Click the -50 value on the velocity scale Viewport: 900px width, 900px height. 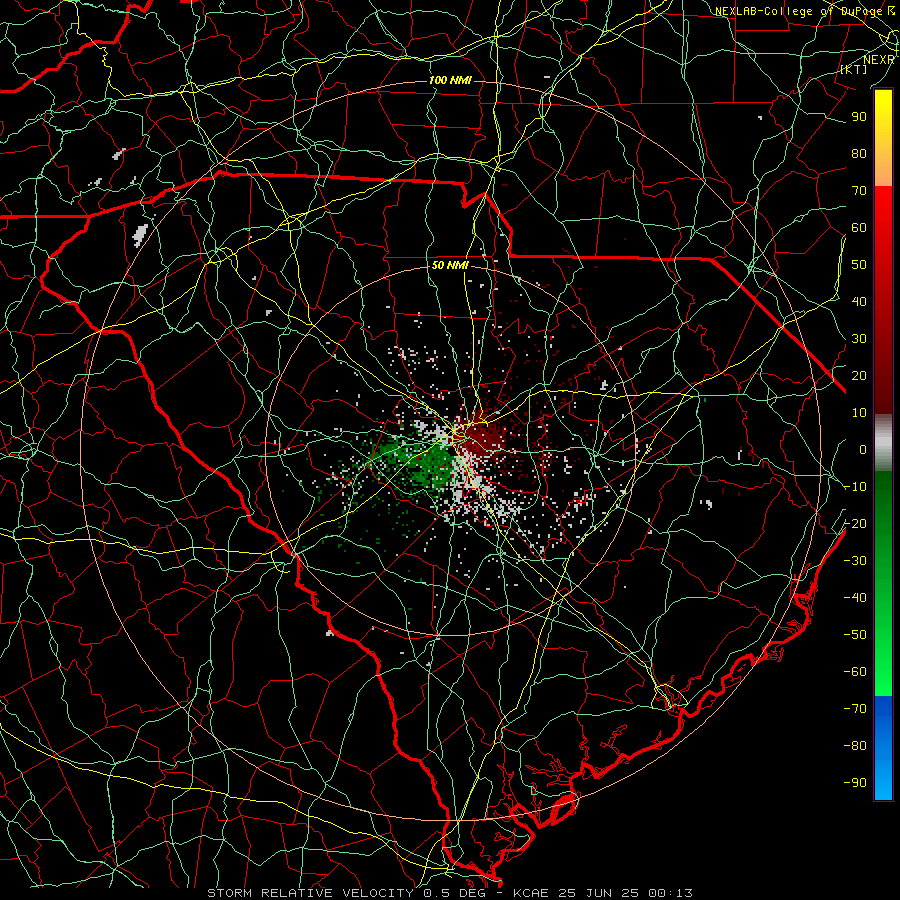pyautogui.click(x=855, y=635)
